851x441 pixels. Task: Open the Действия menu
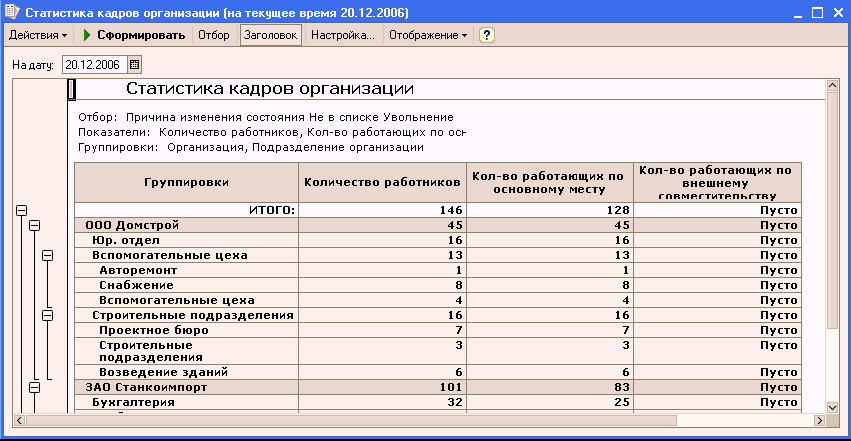point(38,35)
